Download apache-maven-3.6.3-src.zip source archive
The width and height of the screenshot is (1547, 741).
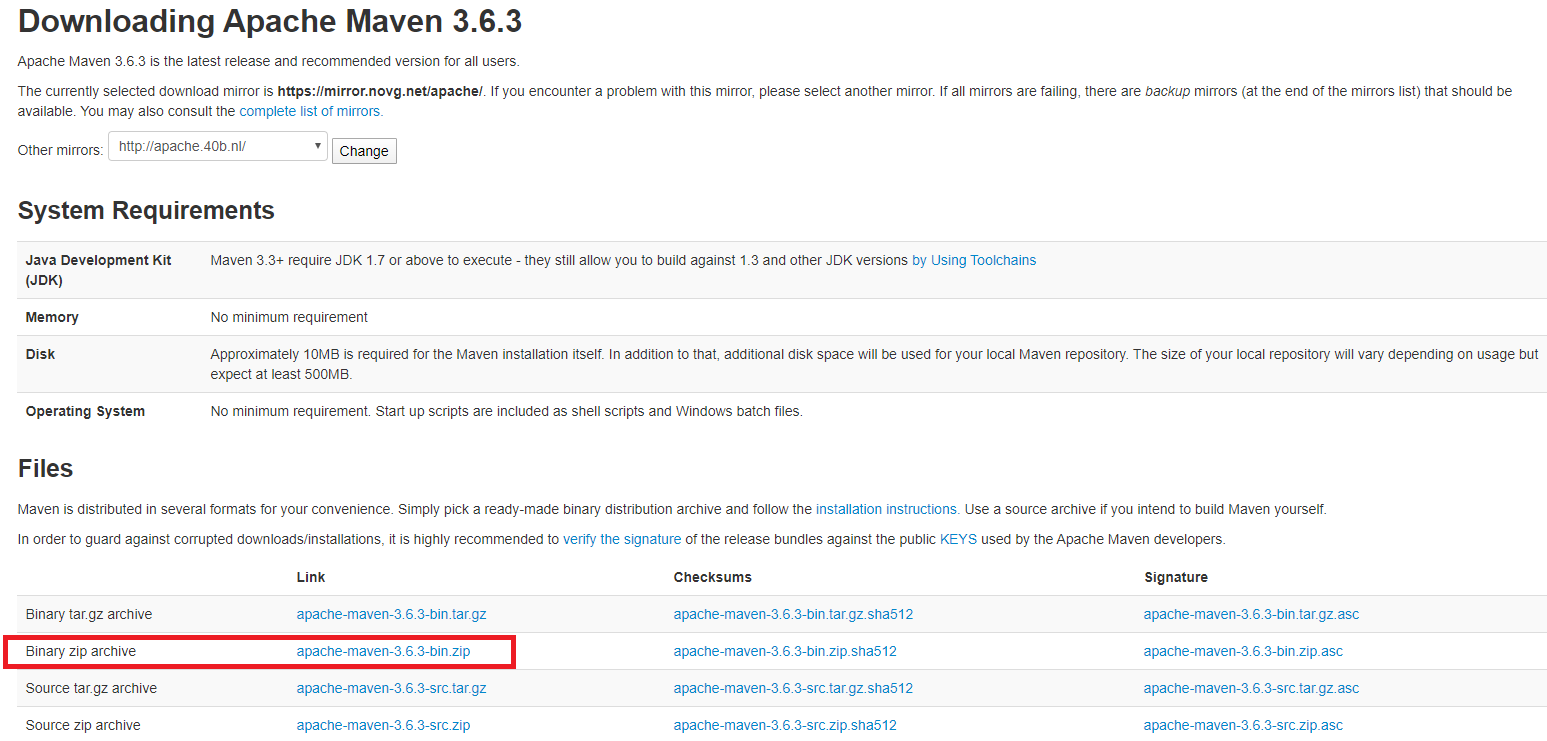[x=383, y=725]
